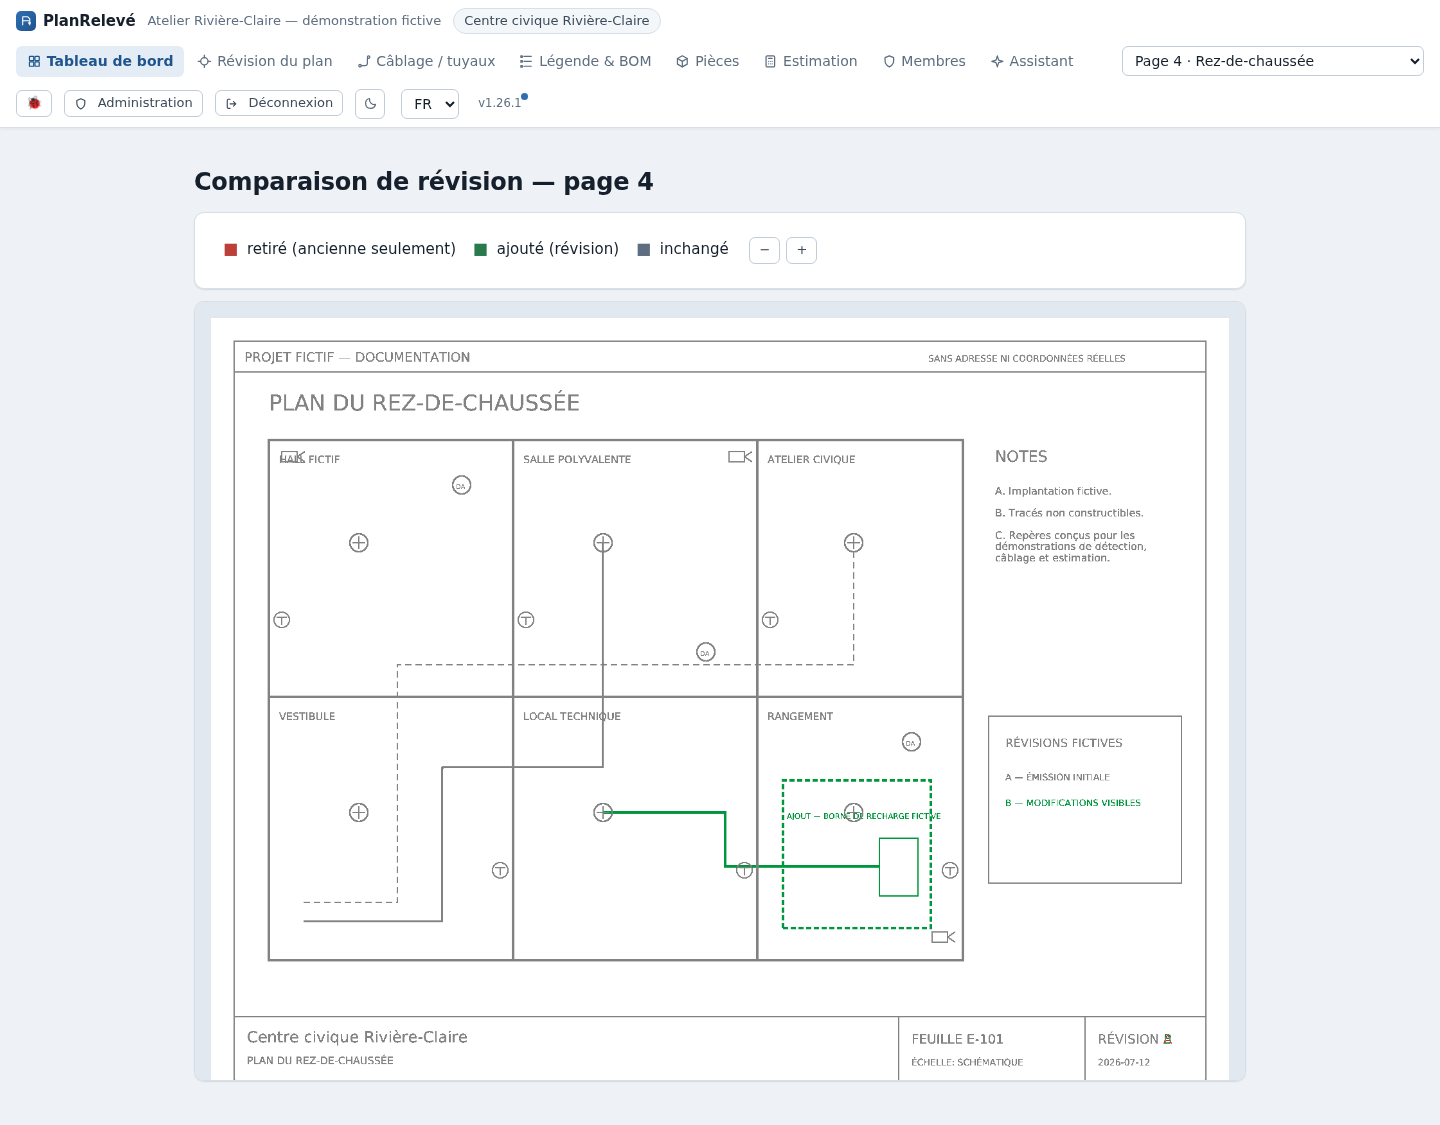Click camera symbol in Salle polyvalente
Screen dimensions: 1440x1125
(x=740, y=457)
